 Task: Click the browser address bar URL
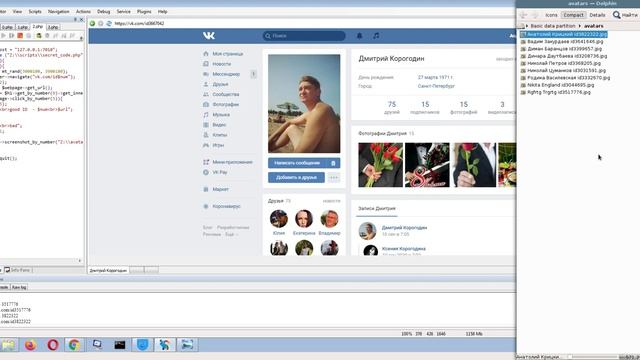(139, 24)
